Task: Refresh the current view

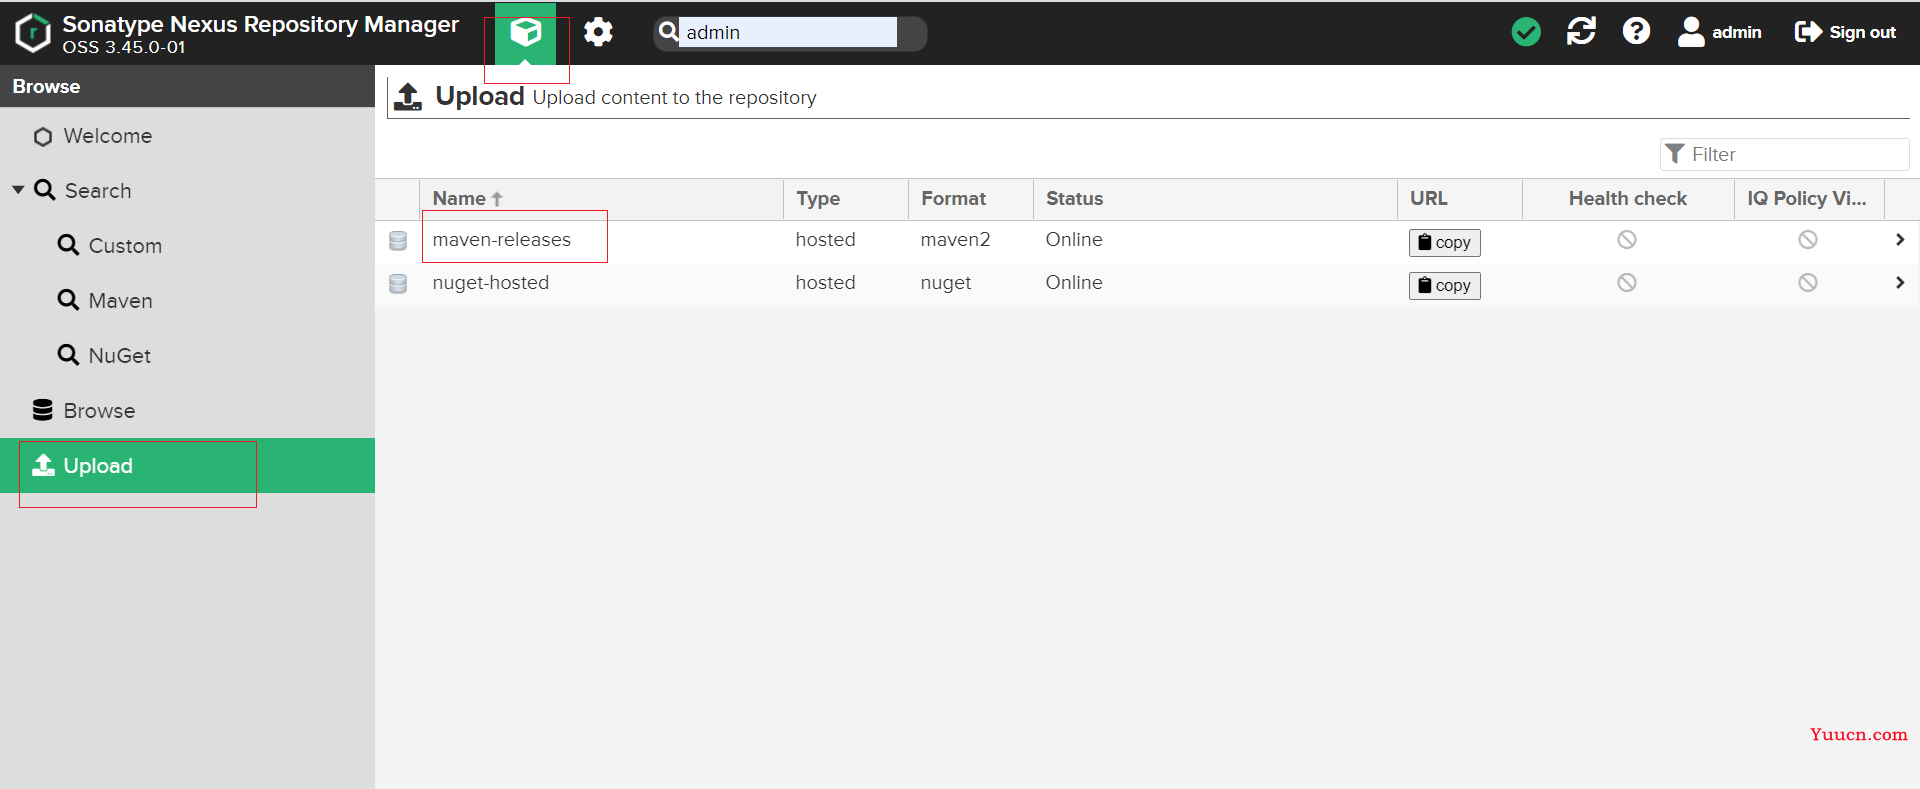Action: (x=1581, y=32)
